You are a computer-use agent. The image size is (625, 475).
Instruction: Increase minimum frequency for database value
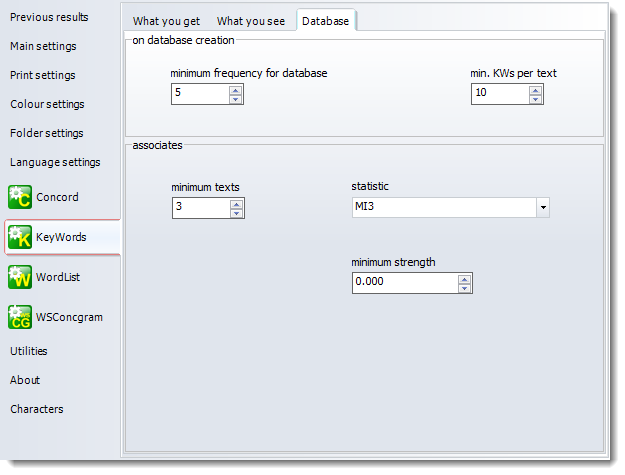coord(236,89)
